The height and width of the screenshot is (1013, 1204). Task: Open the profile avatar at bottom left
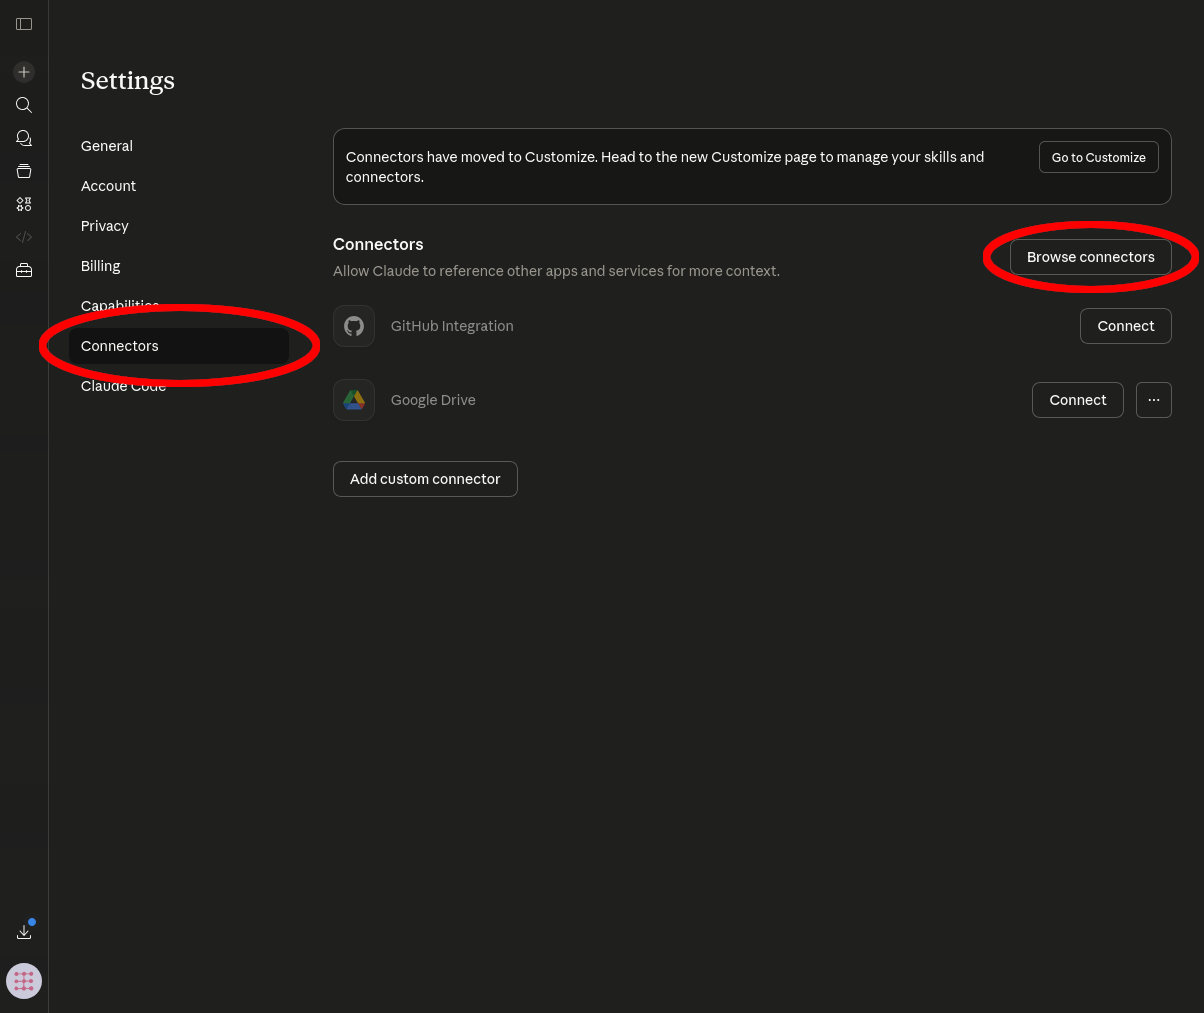(x=23, y=981)
